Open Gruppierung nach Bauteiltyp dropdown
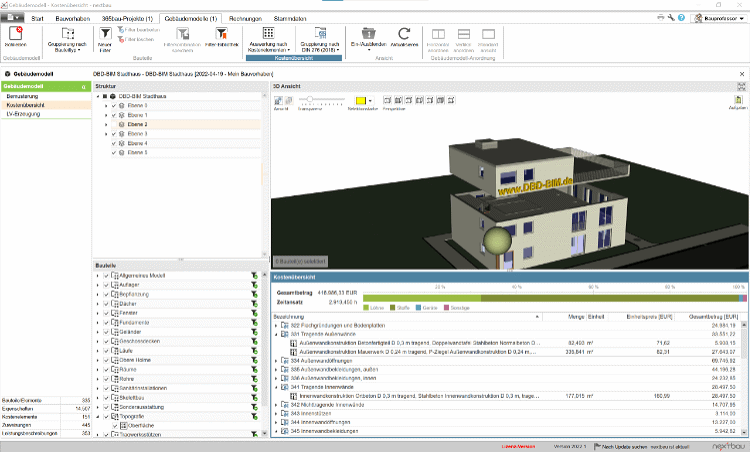Viewport: 750px width, 452px height. (67, 39)
